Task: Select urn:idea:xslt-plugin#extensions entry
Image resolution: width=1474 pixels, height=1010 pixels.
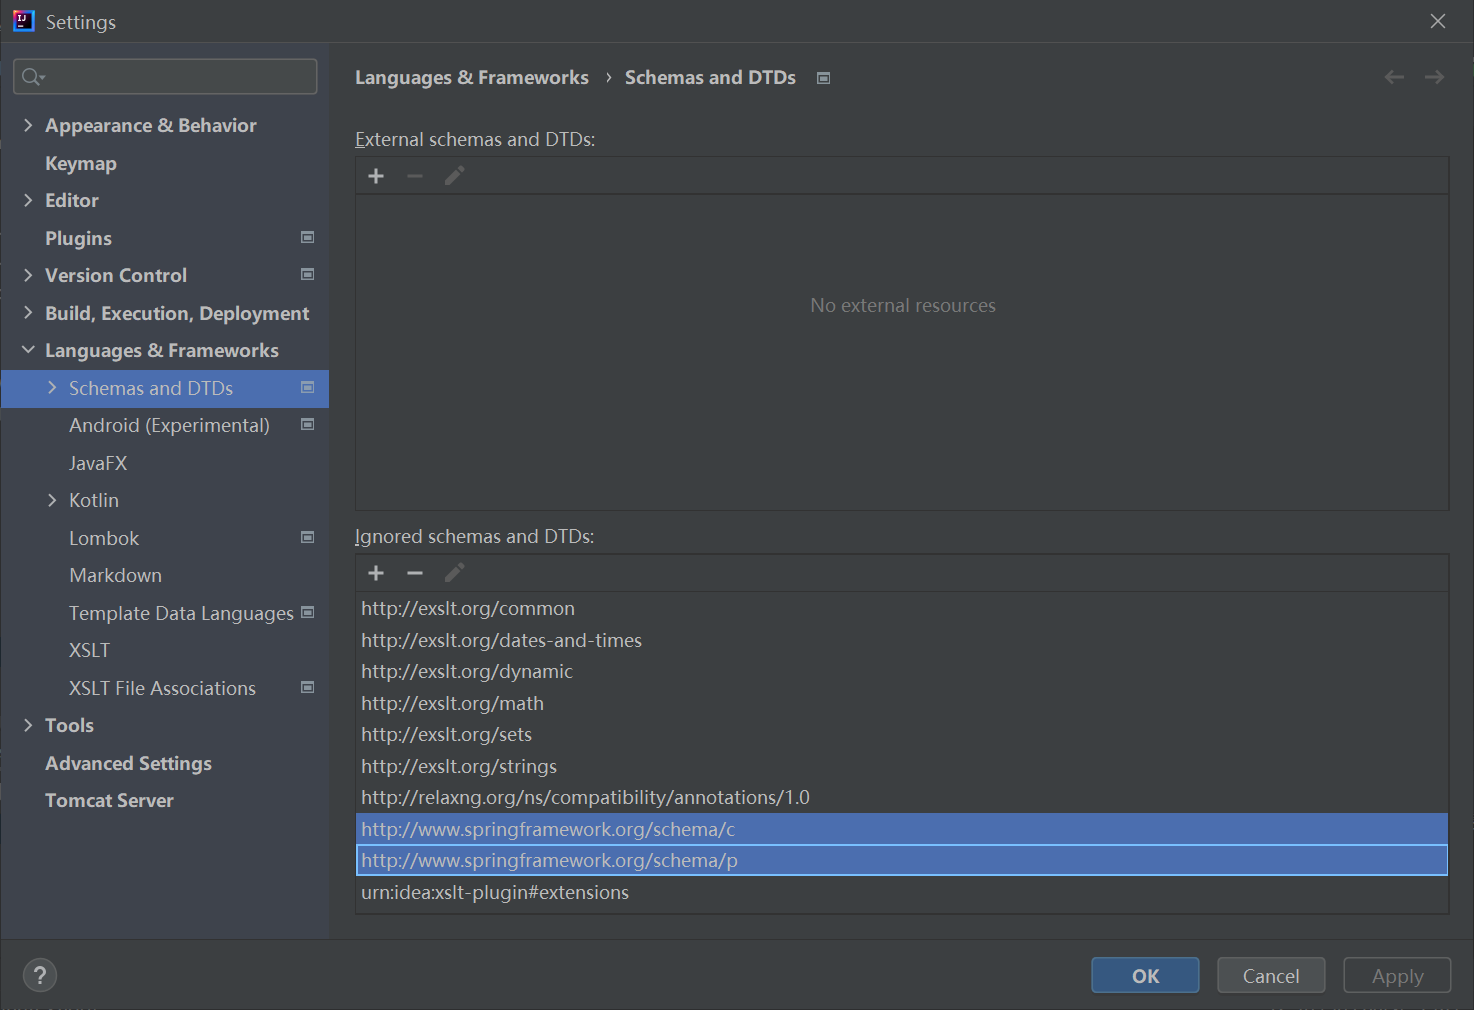Action: (902, 892)
